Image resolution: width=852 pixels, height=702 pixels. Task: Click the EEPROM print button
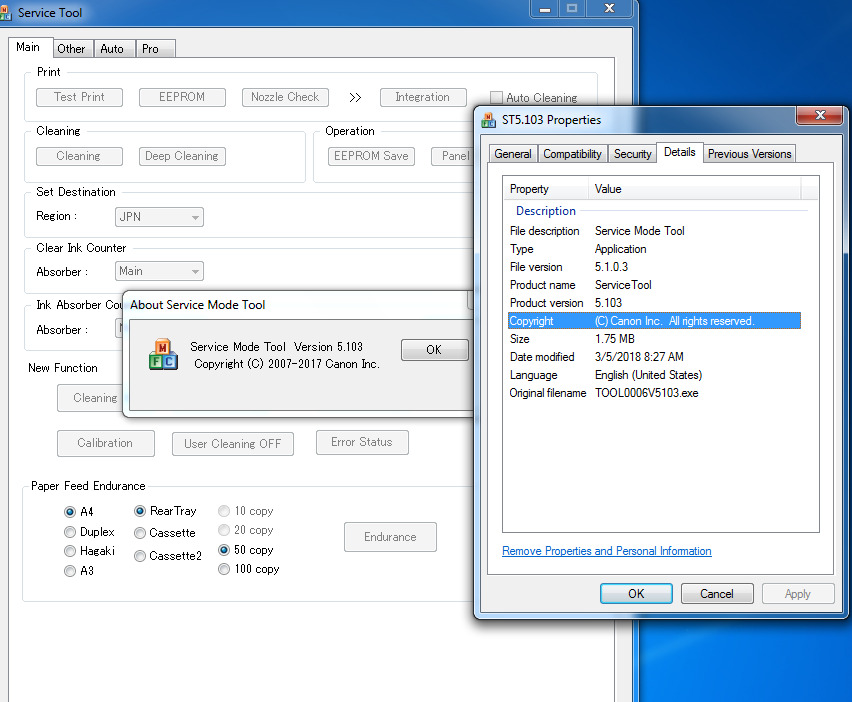tap(182, 97)
